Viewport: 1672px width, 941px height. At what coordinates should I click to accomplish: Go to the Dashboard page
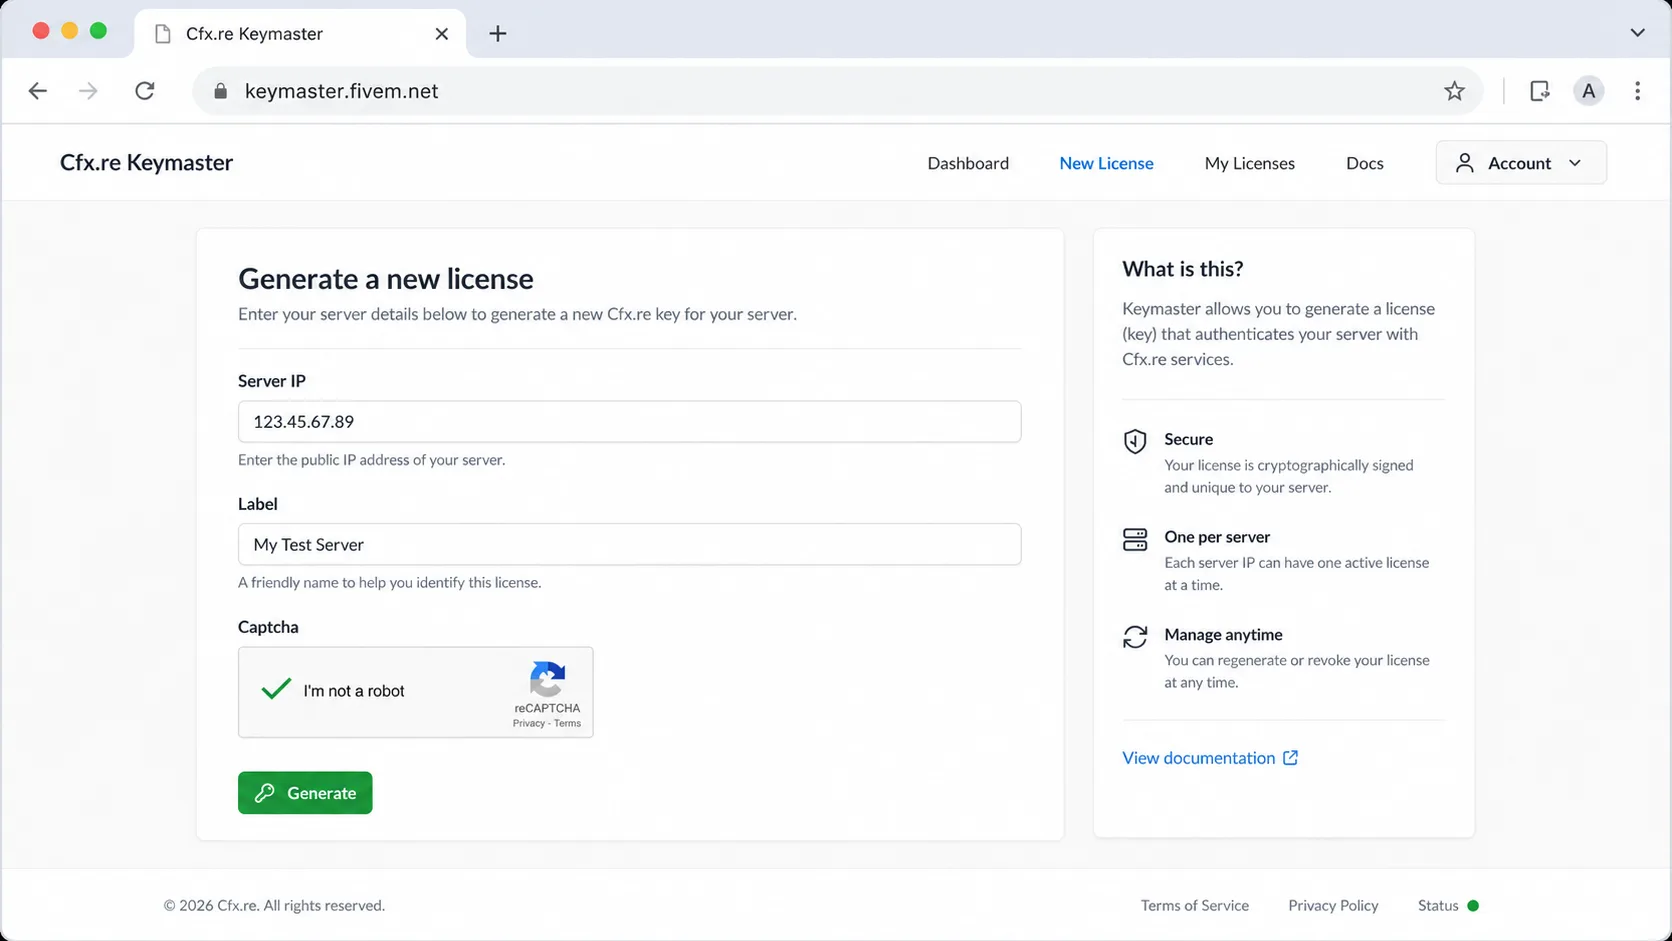968,163
